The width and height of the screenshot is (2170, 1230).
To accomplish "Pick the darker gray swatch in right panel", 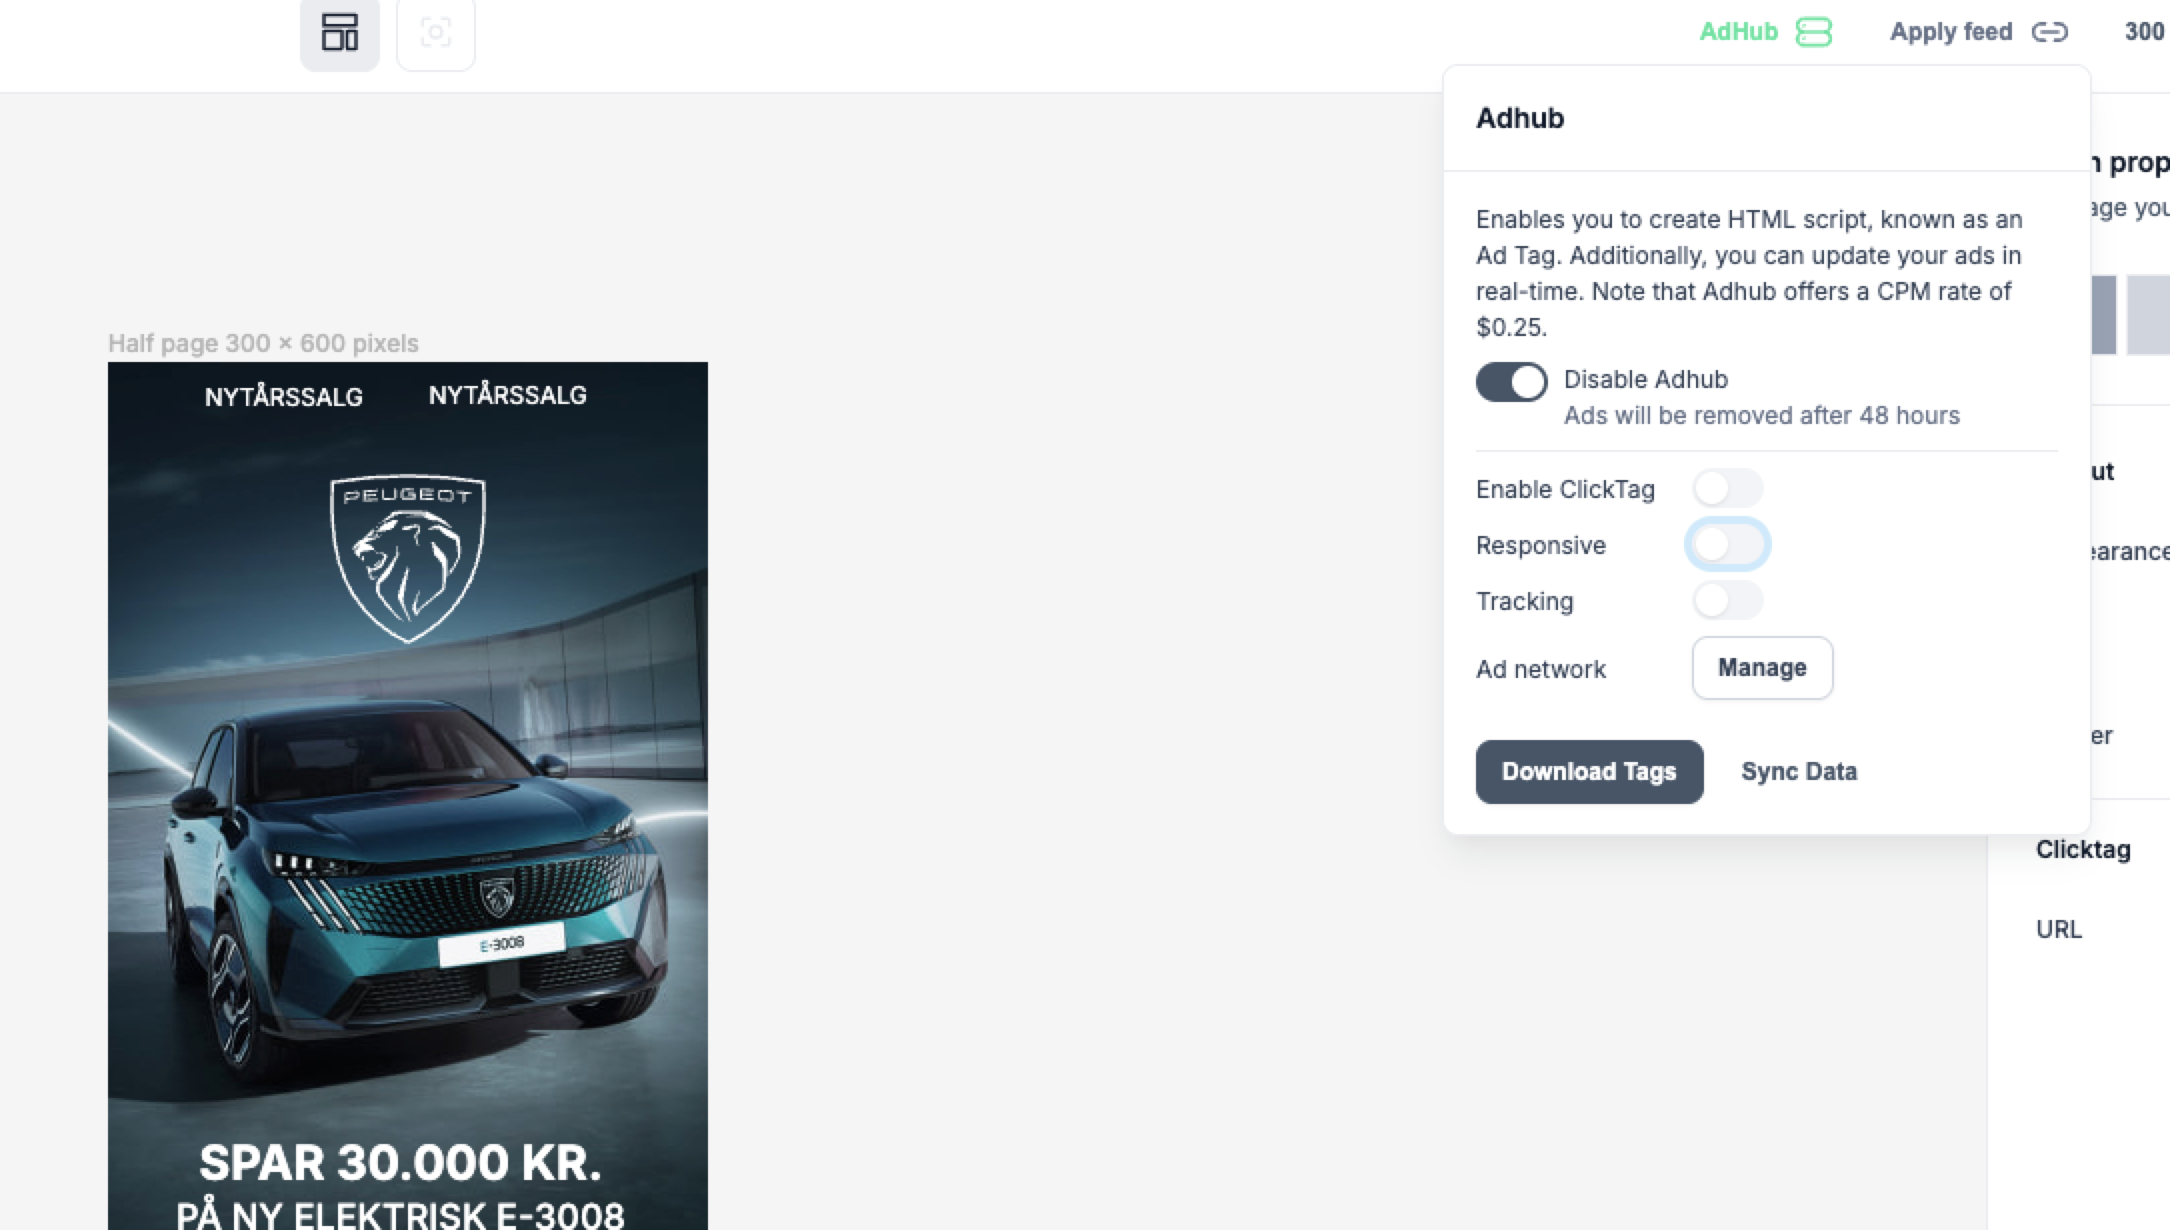I will [x=2104, y=314].
